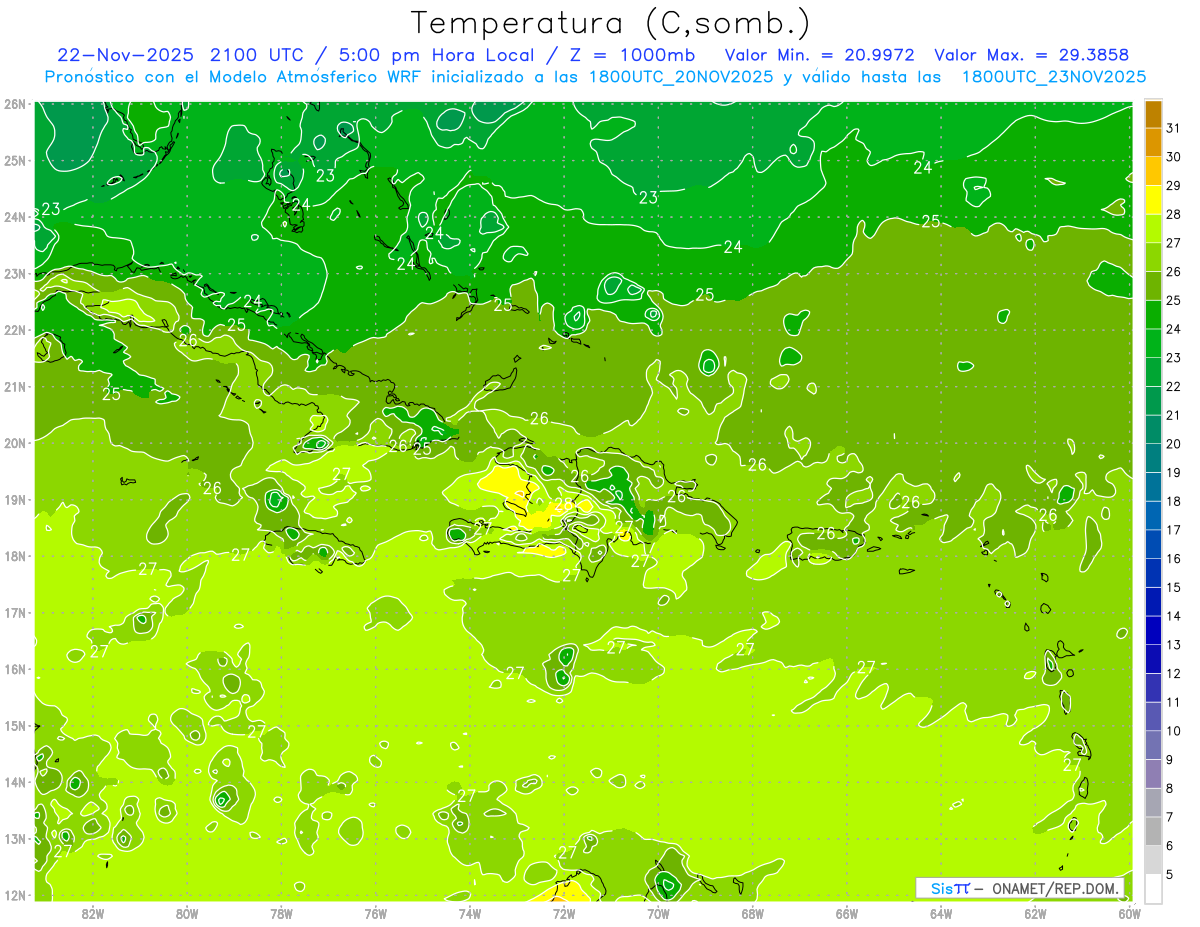Click the yellow color scale segment between 28 and 29
The image size is (1200, 927).
[1153, 199]
